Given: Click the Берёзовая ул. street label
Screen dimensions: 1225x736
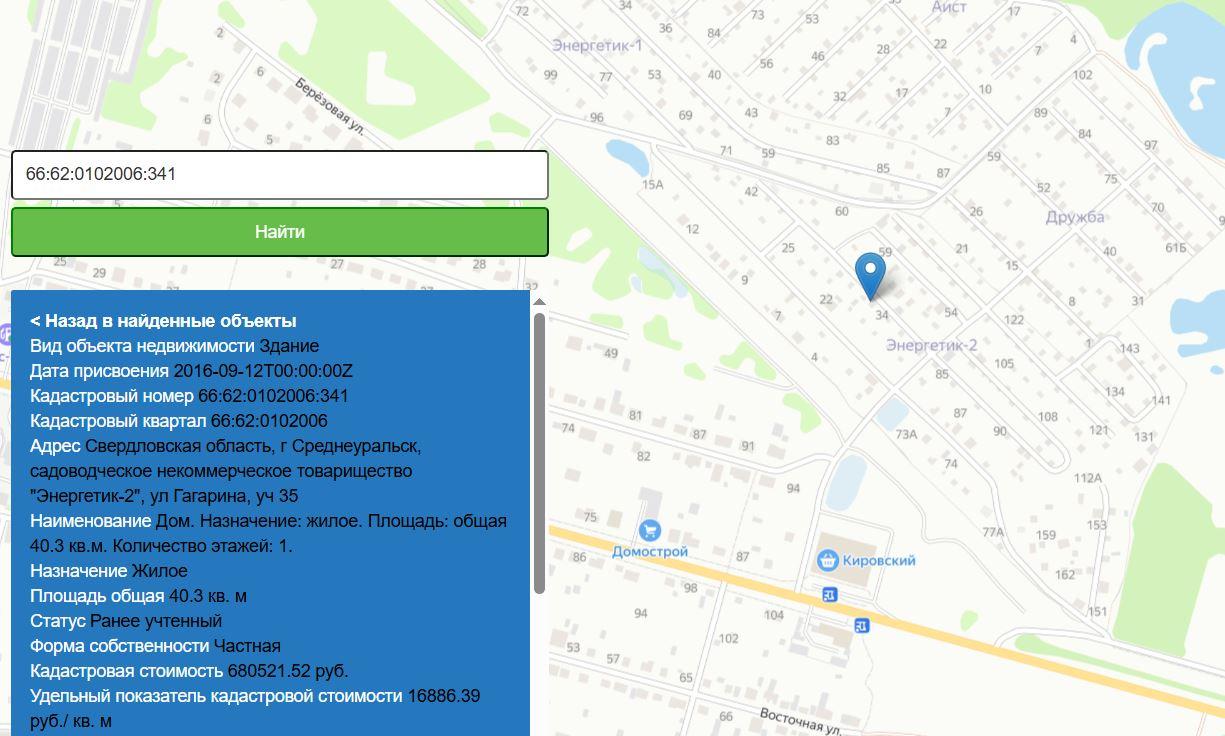Looking at the screenshot, I should point(329,107).
